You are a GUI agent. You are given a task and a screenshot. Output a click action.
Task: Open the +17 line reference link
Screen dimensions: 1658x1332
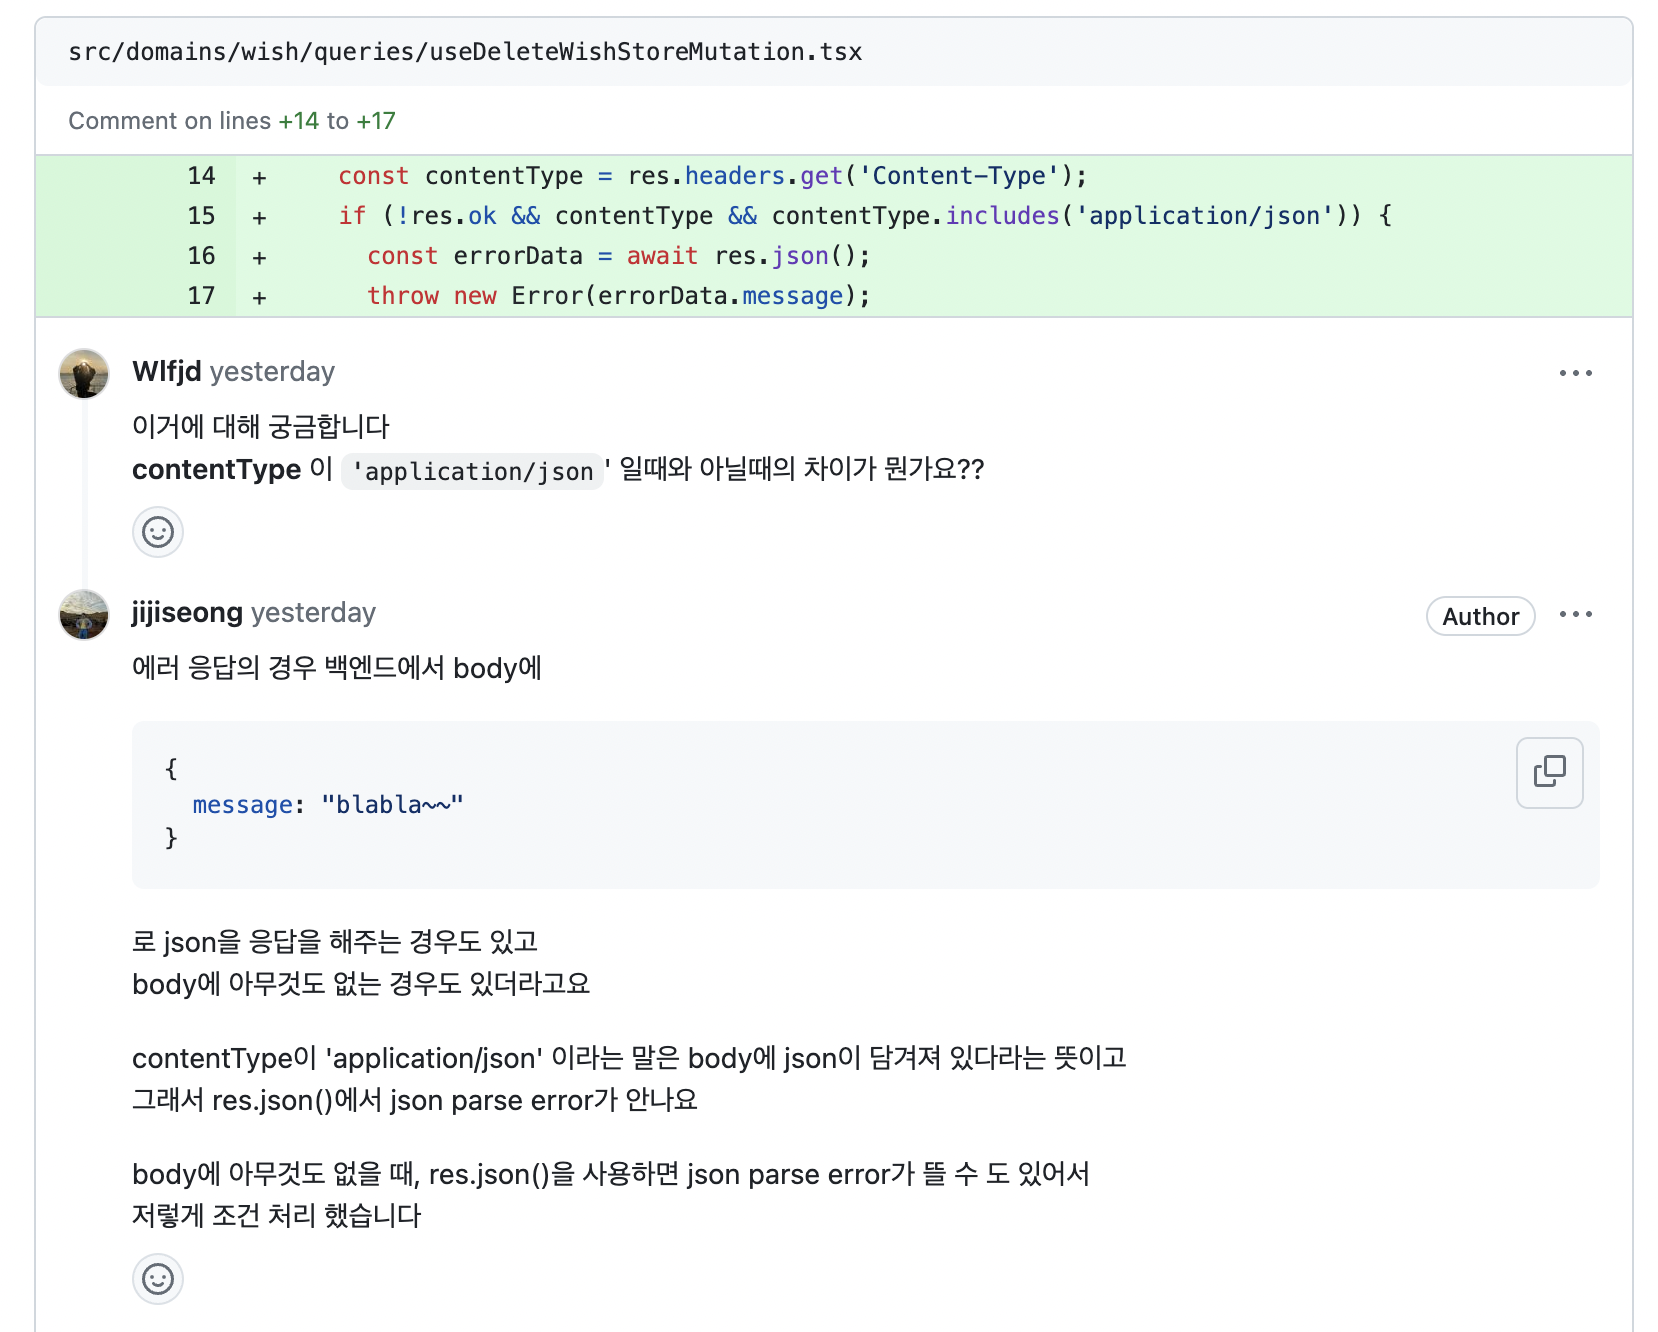374,120
